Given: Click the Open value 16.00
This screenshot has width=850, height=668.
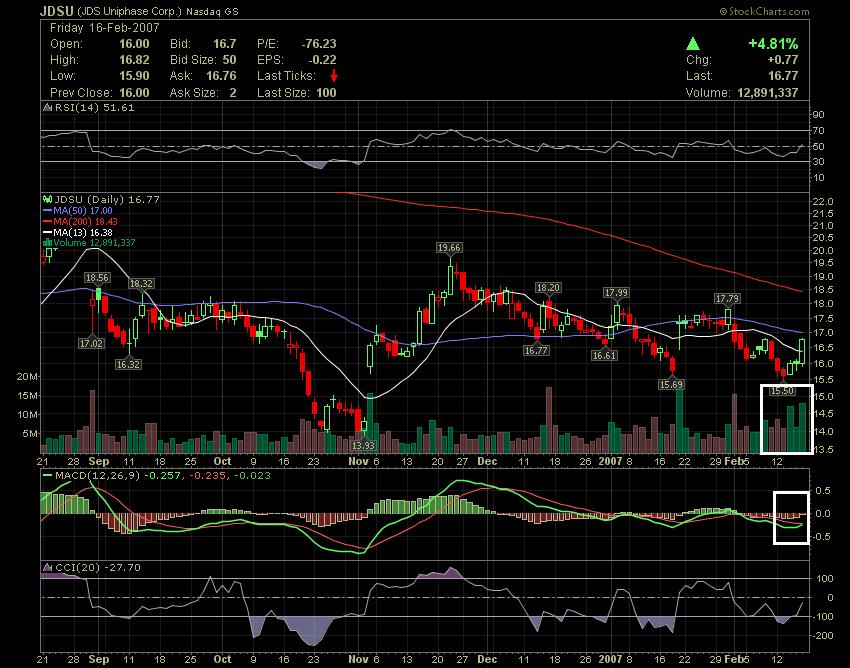Looking at the screenshot, I should [x=134, y=44].
